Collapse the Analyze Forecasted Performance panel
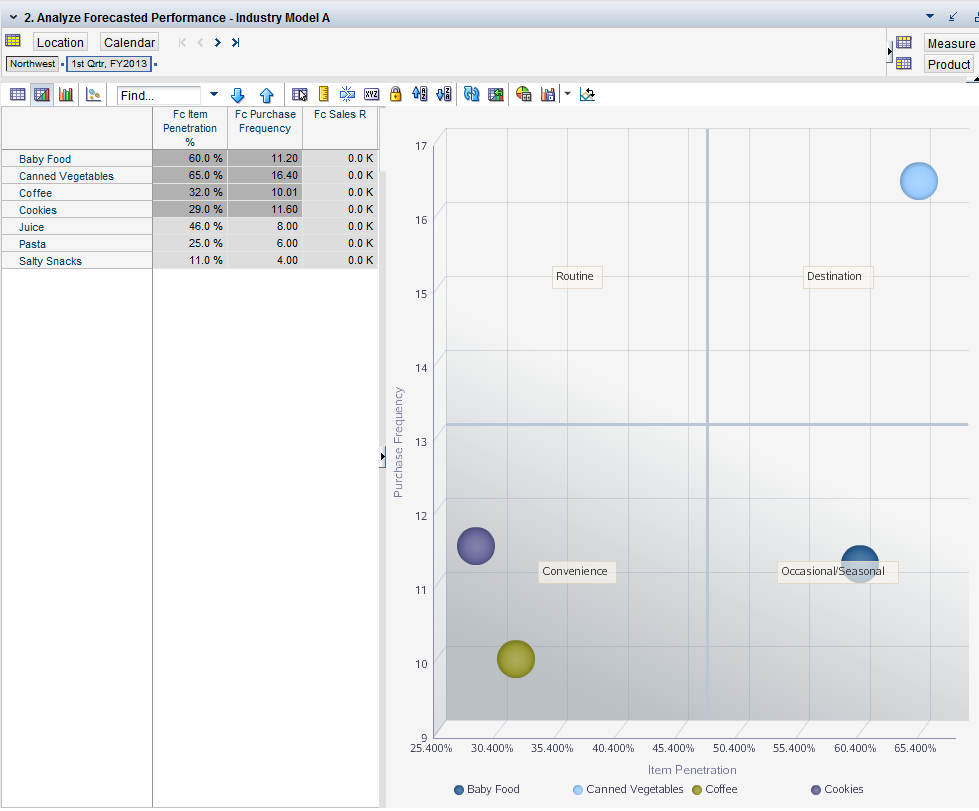The width and height of the screenshot is (979, 811). pos(12,17)
